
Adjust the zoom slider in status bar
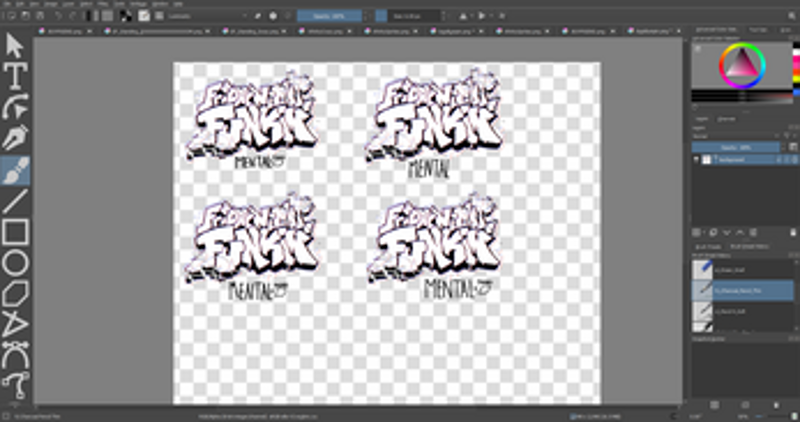pos(772,416)
